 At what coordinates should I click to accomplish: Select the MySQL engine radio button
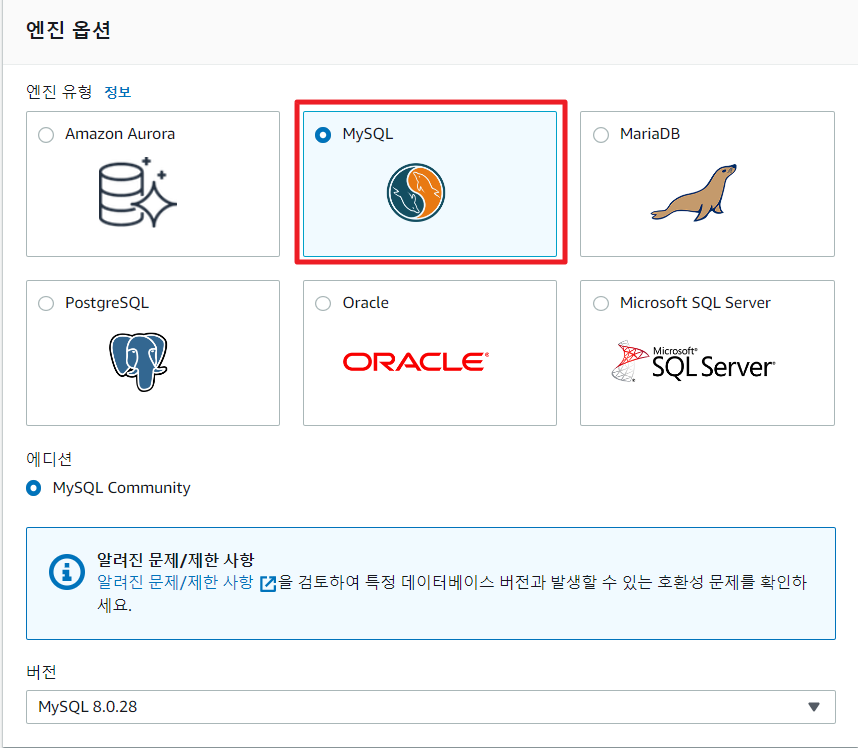point(323,135)
